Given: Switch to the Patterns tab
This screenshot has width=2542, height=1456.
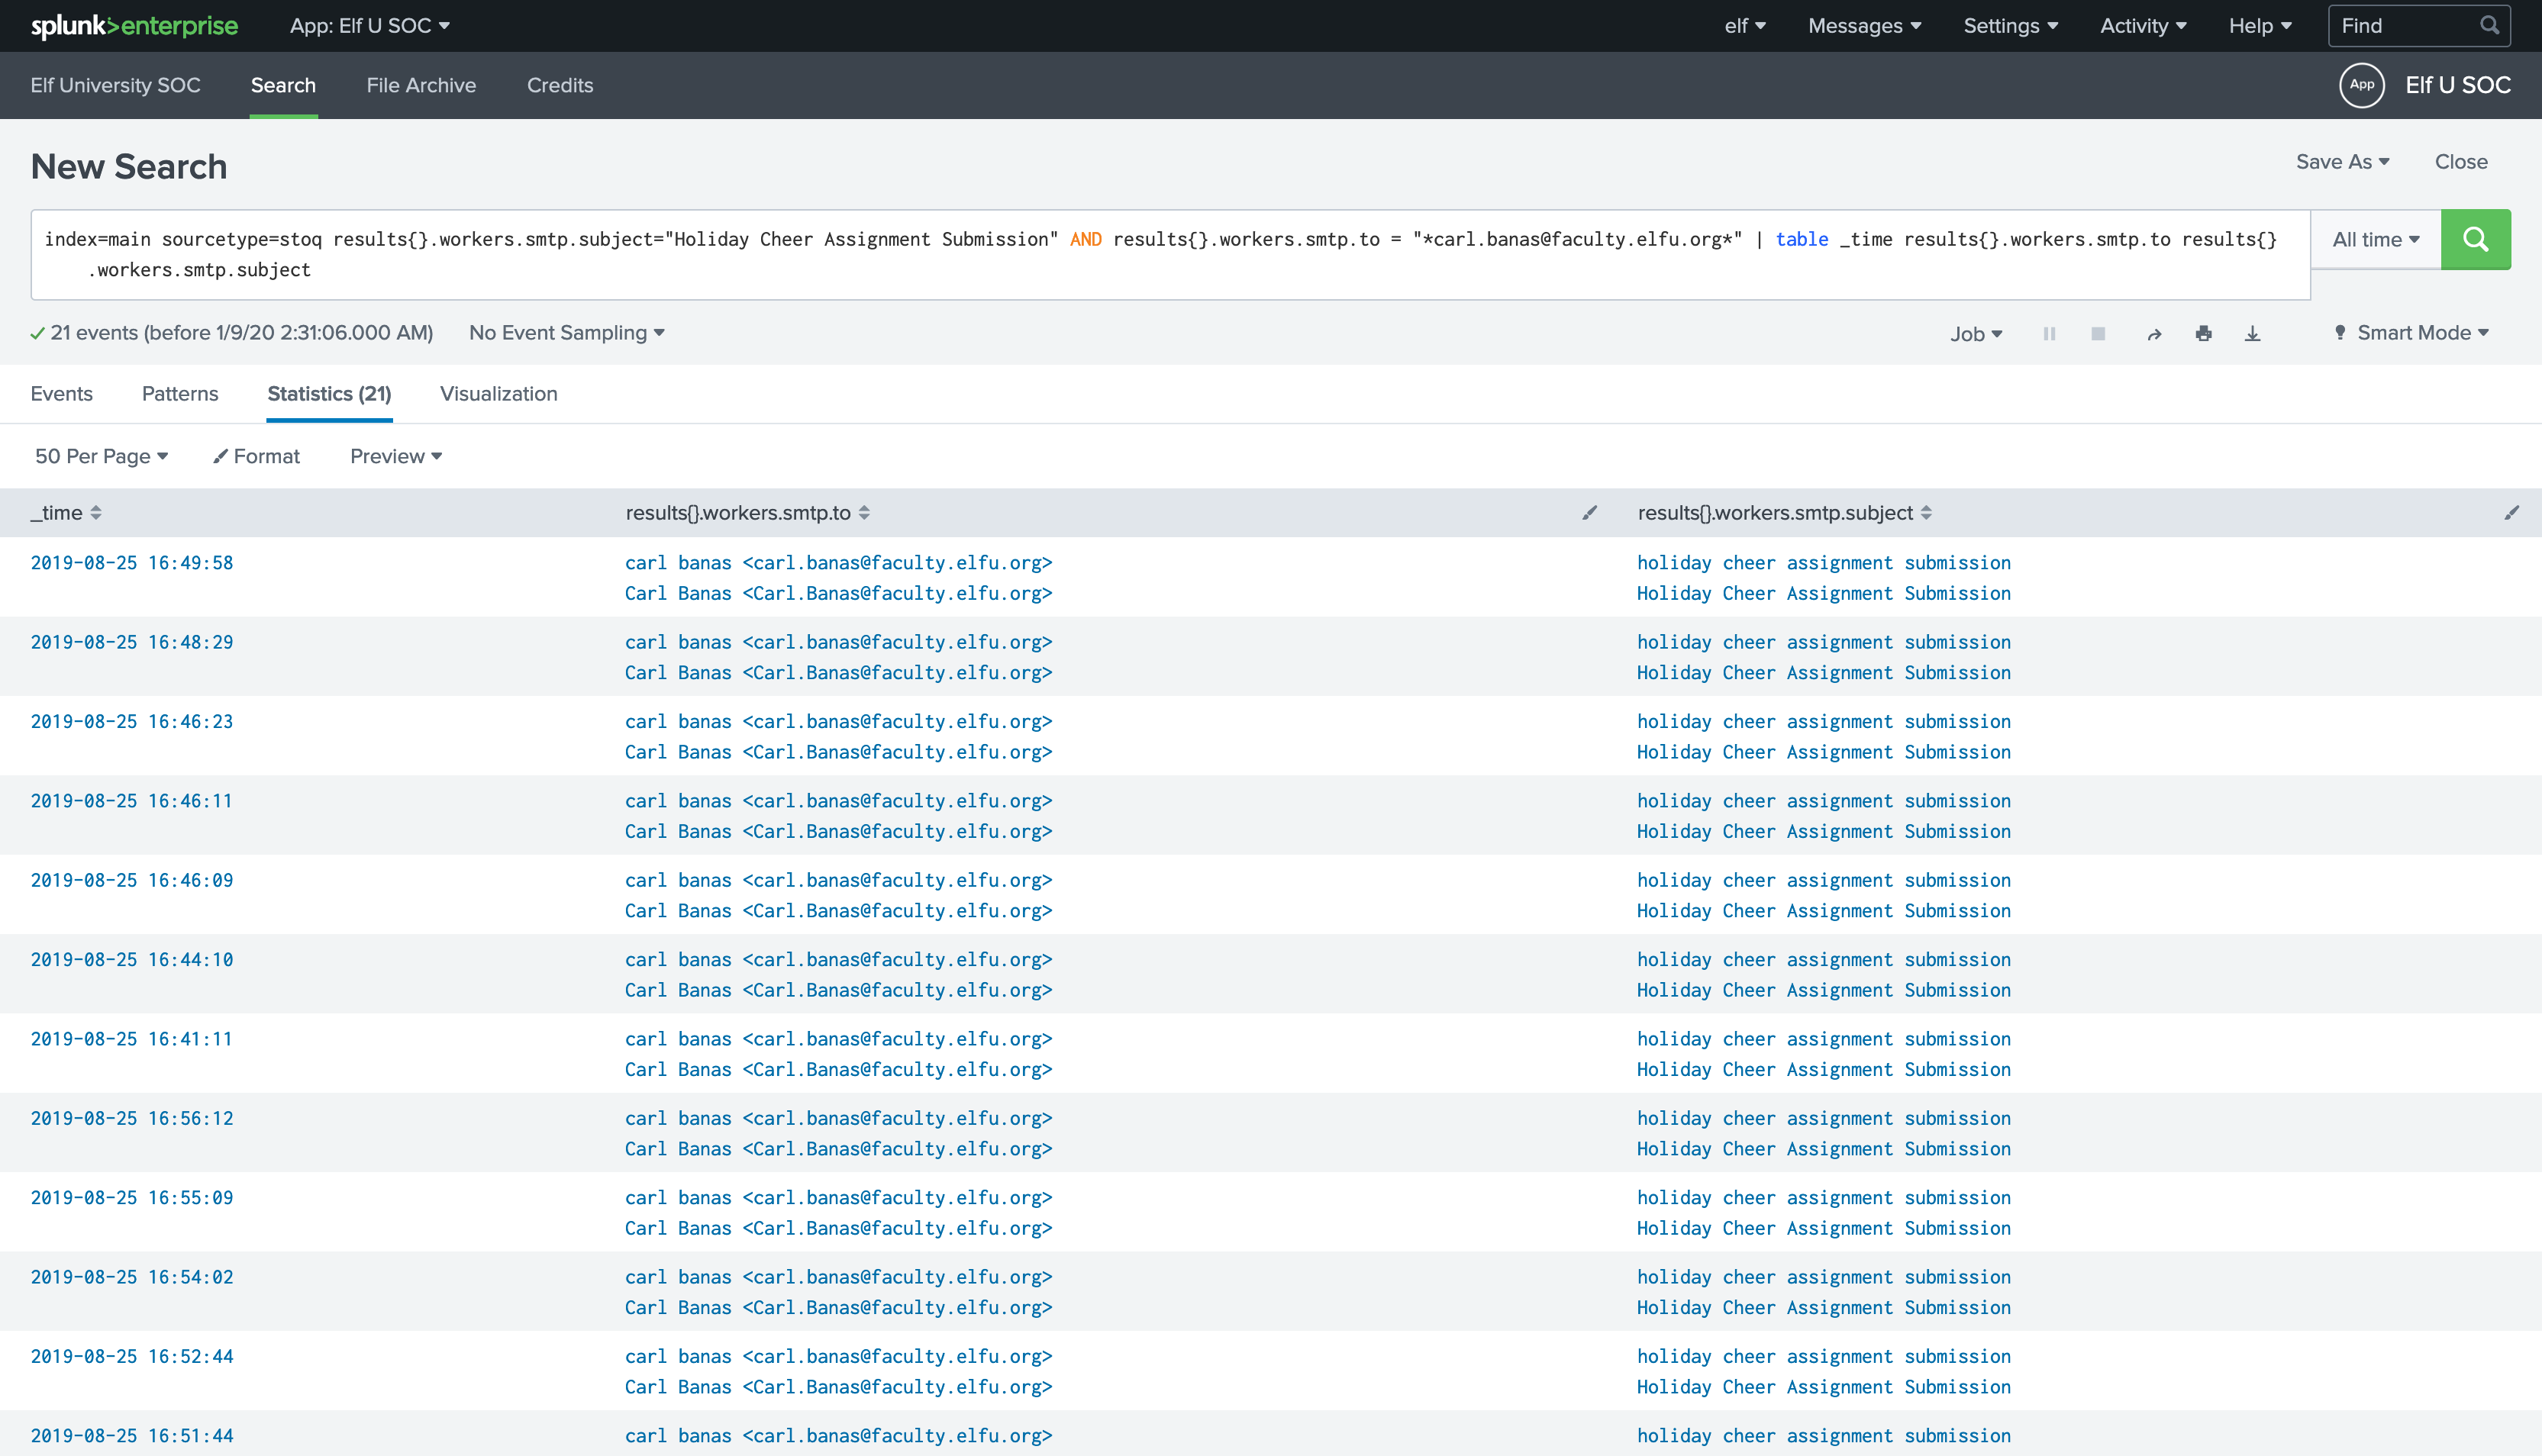Looking at the screenshot, I should pos(180,394).
